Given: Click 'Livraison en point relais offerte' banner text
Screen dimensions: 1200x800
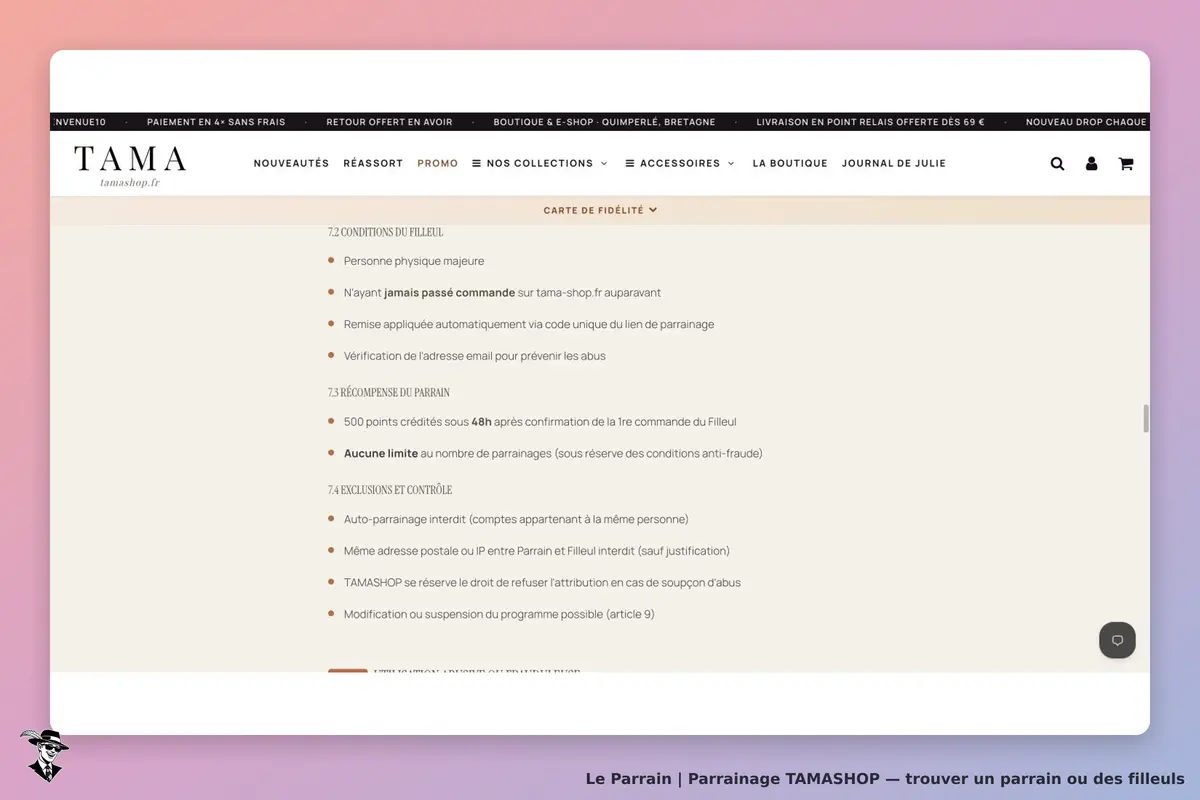Looking at the screenshot, I should coord(870,122).
